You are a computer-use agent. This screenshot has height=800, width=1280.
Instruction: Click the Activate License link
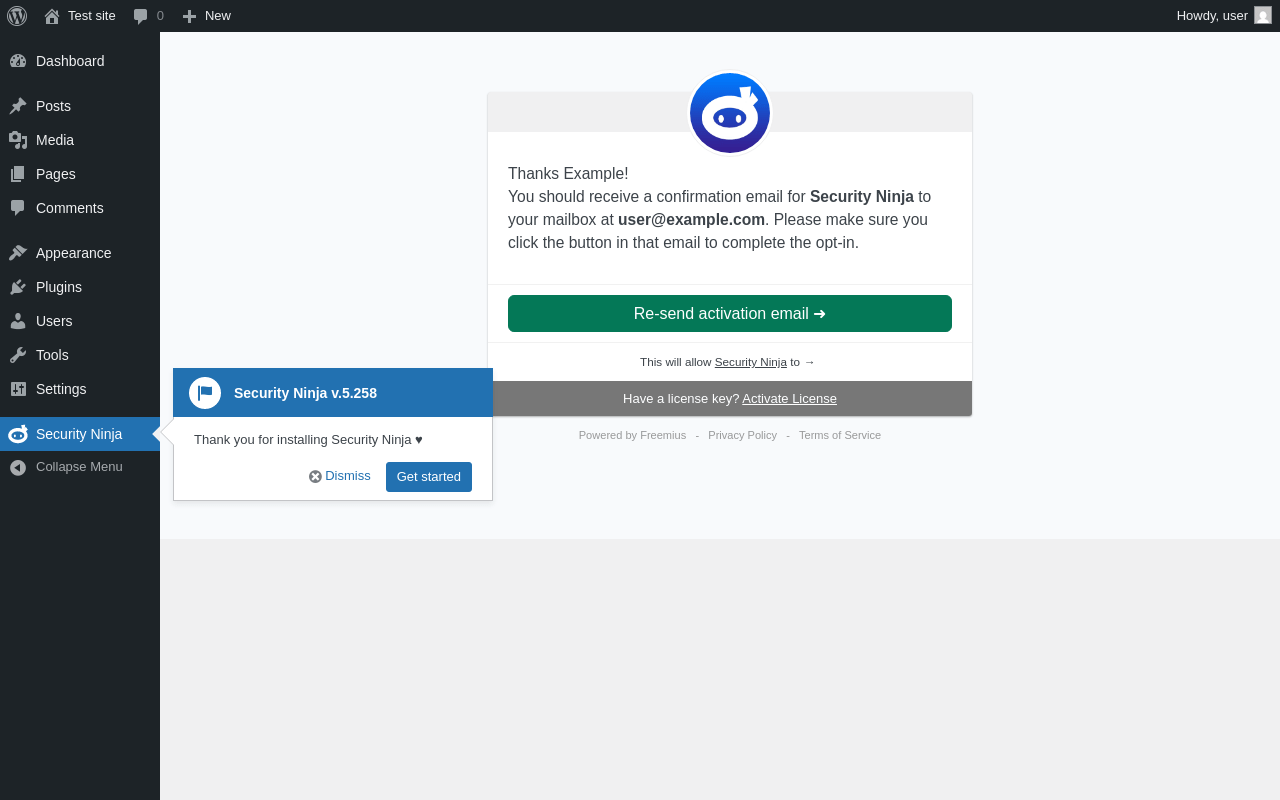789,398
